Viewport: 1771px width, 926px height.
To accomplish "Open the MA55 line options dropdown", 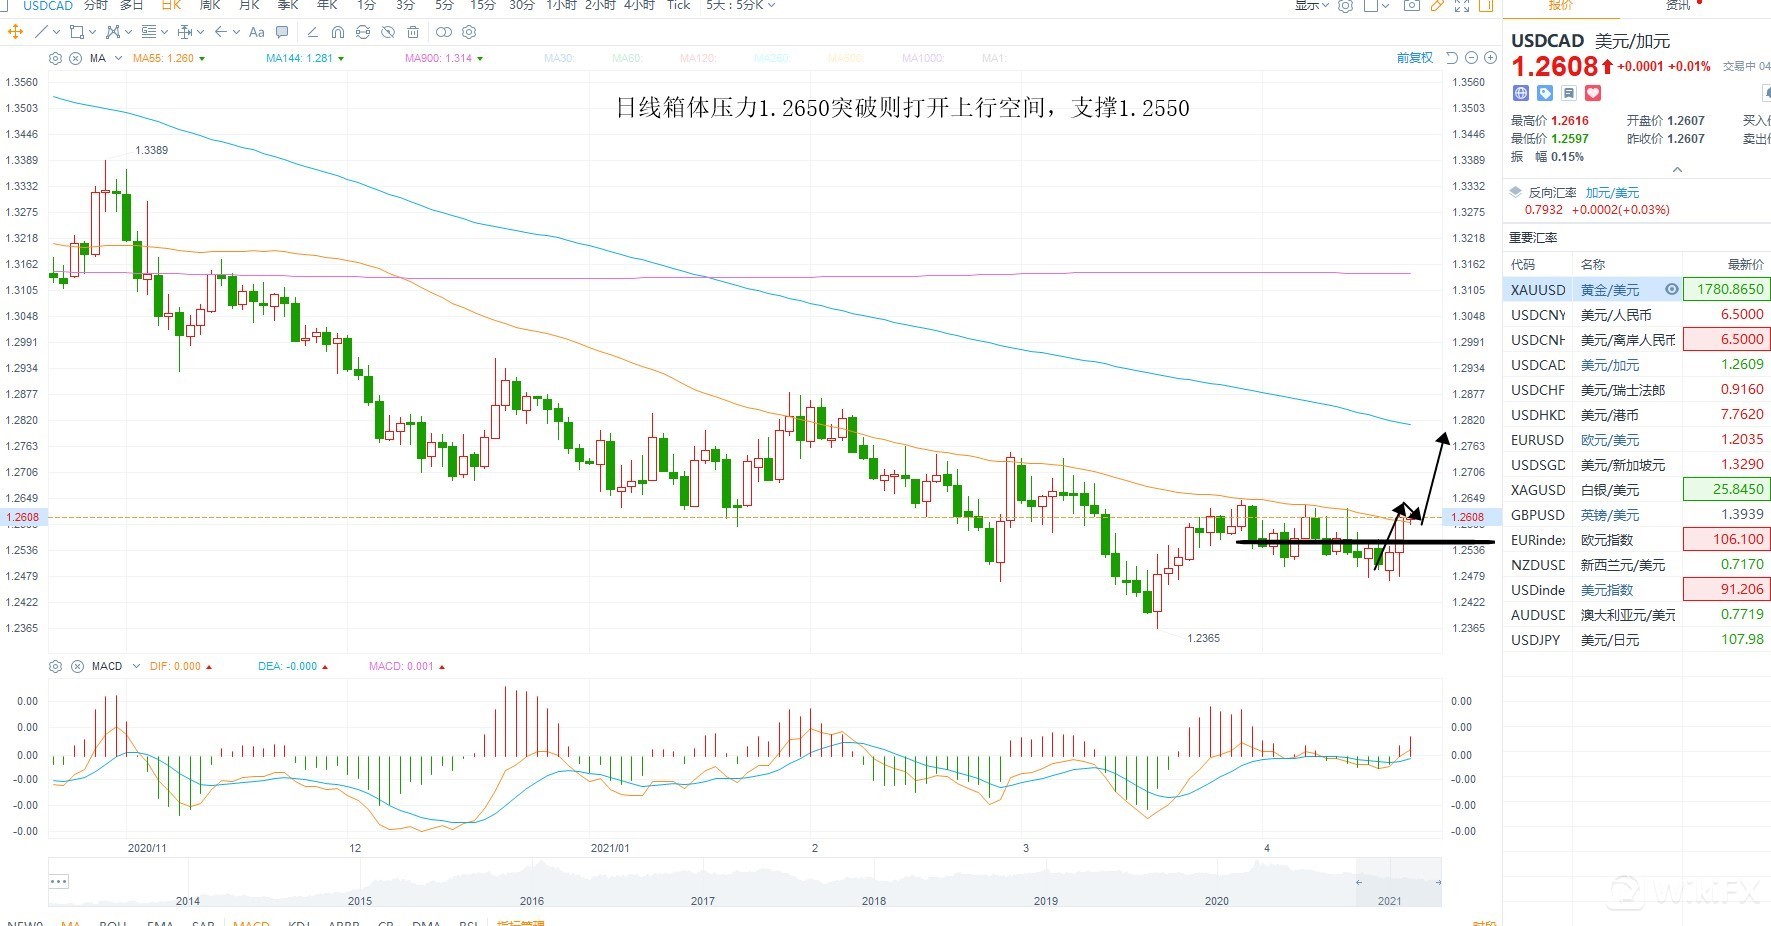I will tap(202, 59).
